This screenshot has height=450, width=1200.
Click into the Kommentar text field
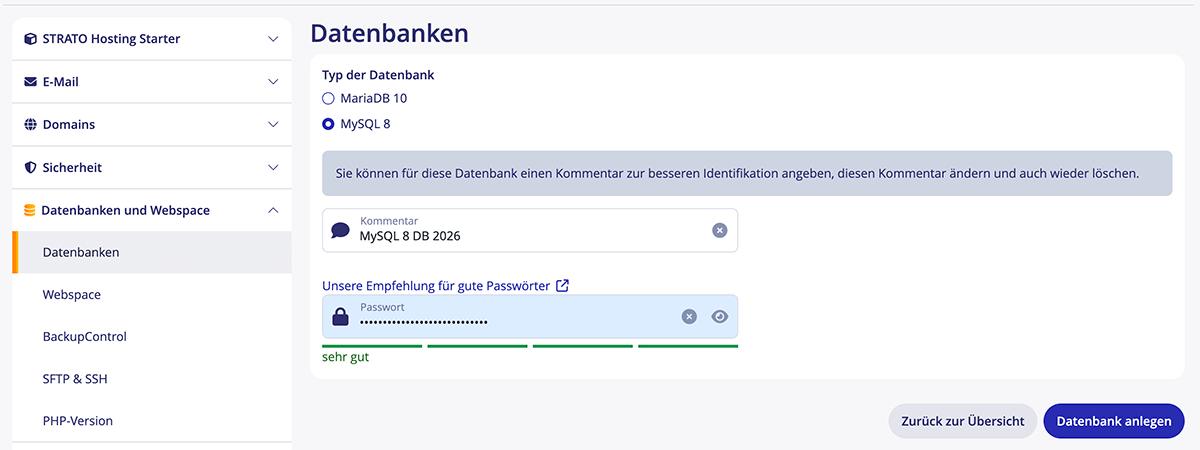click(530, 236)
